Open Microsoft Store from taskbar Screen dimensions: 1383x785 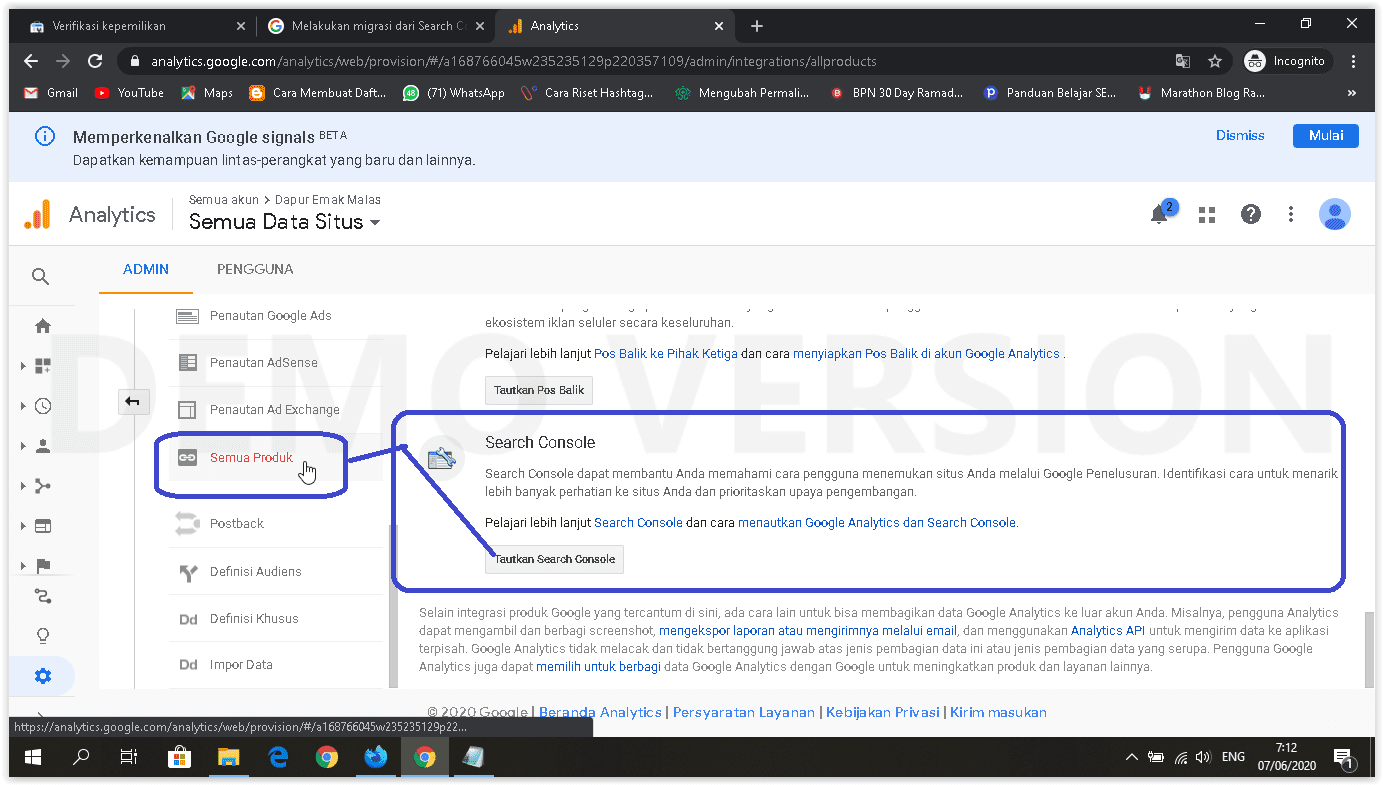click(180, 757)
